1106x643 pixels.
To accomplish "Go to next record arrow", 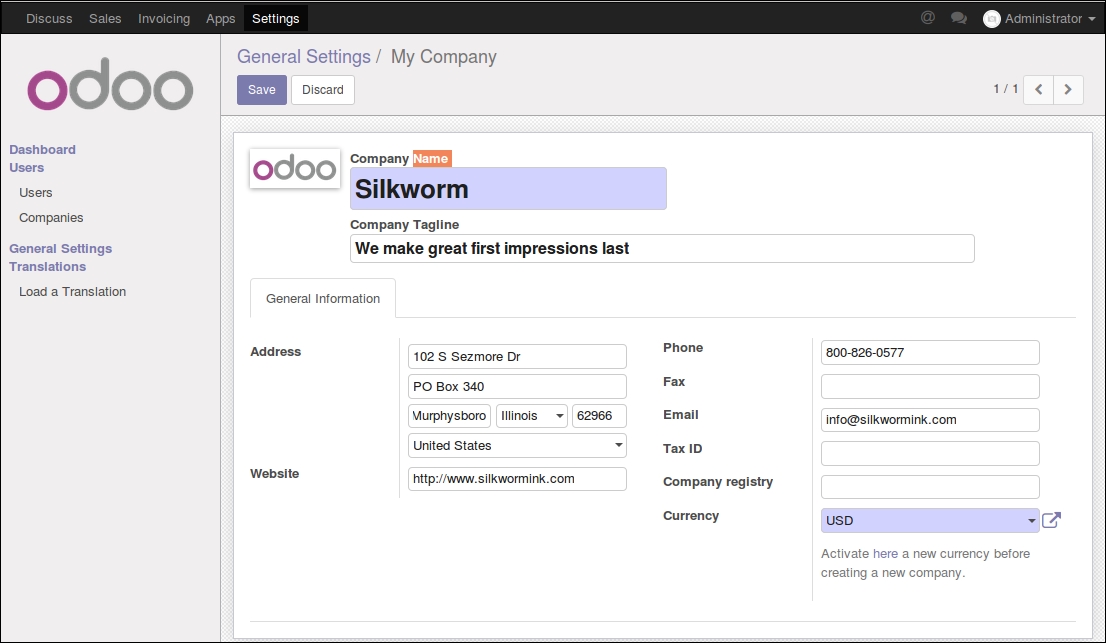I will pos(1068,90).
